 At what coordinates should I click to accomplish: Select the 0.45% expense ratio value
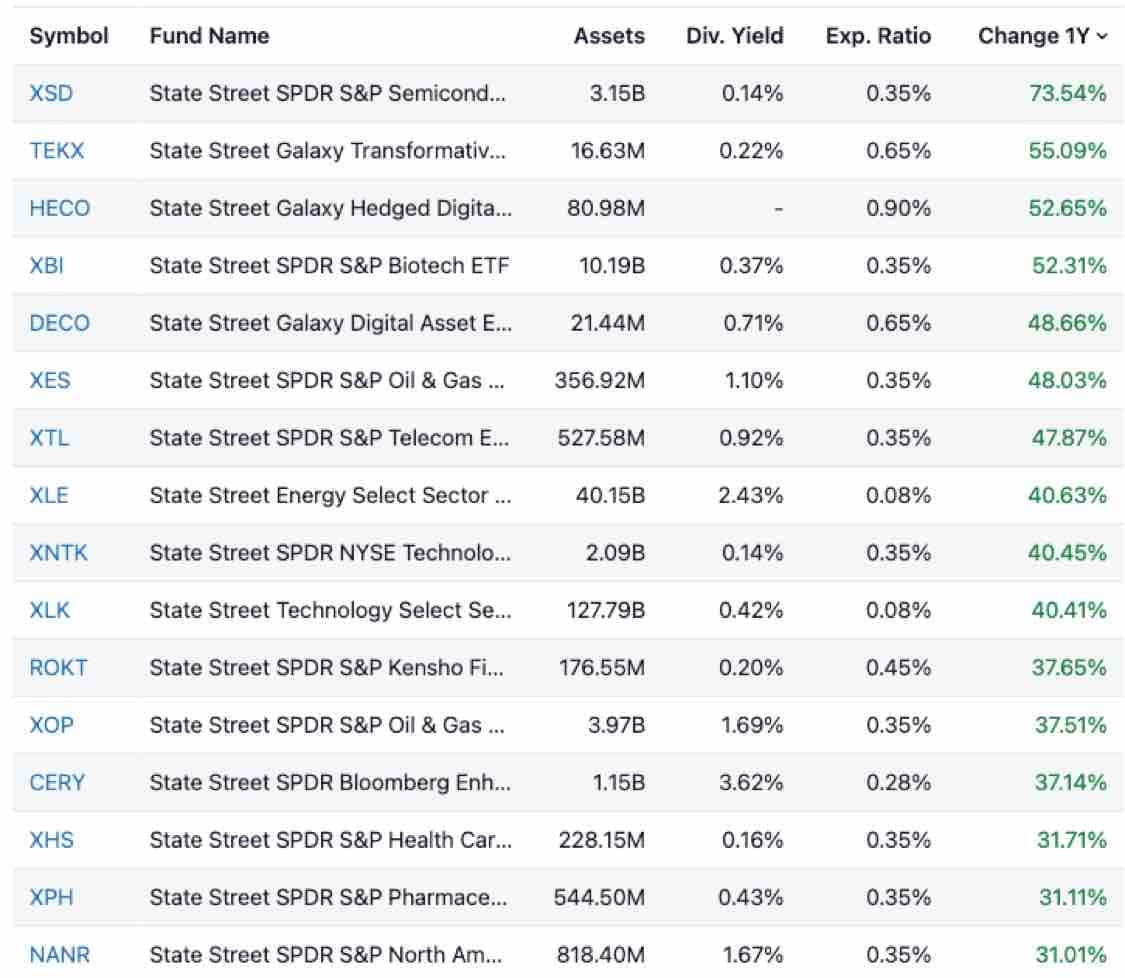pyautogui.click(x=898, y=667)
